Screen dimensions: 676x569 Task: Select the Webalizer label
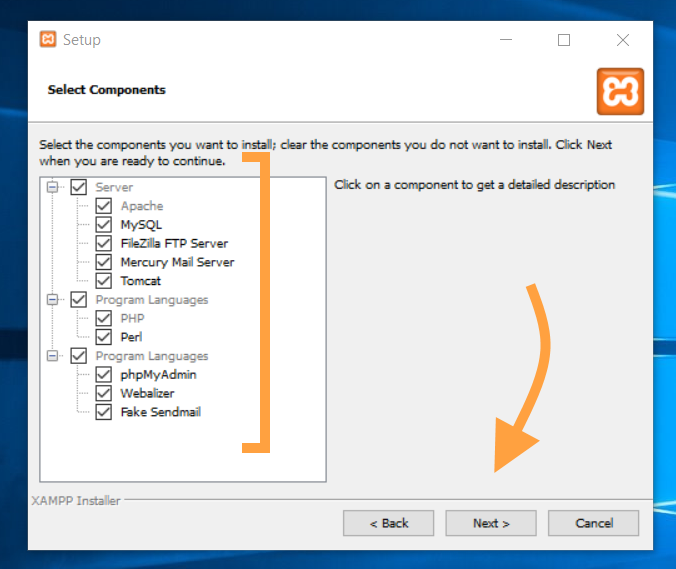[147, 394]
